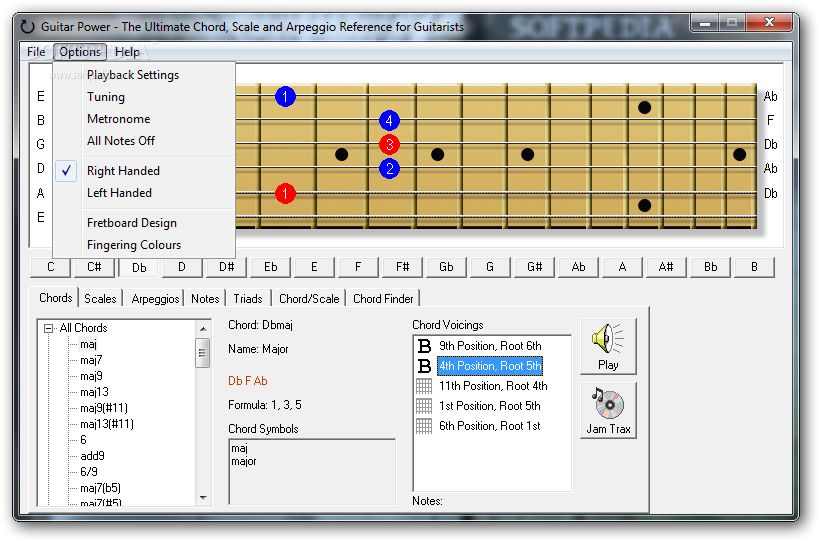This screenshot has width=820, height=542.
Task: Click the Play speaker icon
Action: (607, 338)
